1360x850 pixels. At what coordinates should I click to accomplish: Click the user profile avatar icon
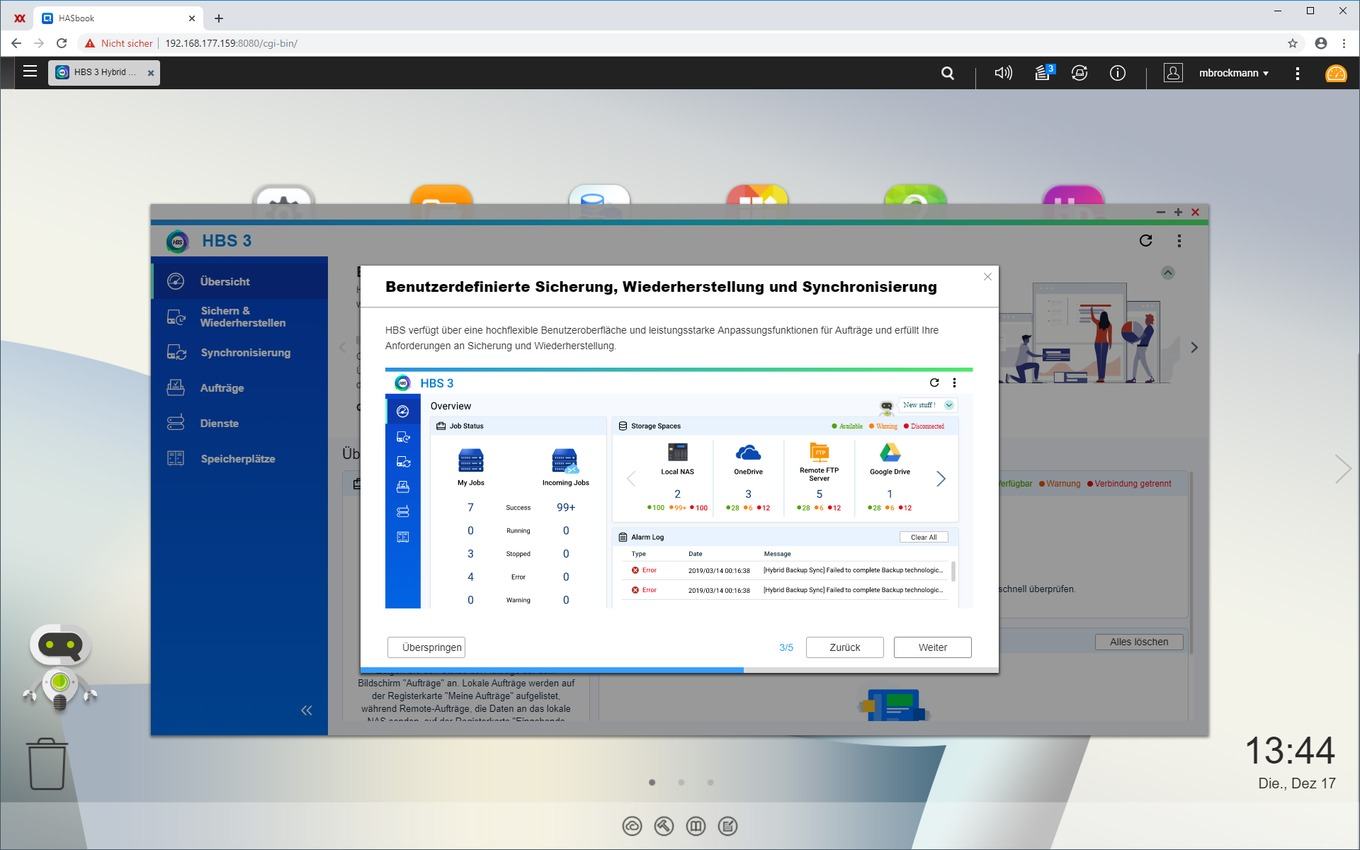pos(1173,73)
